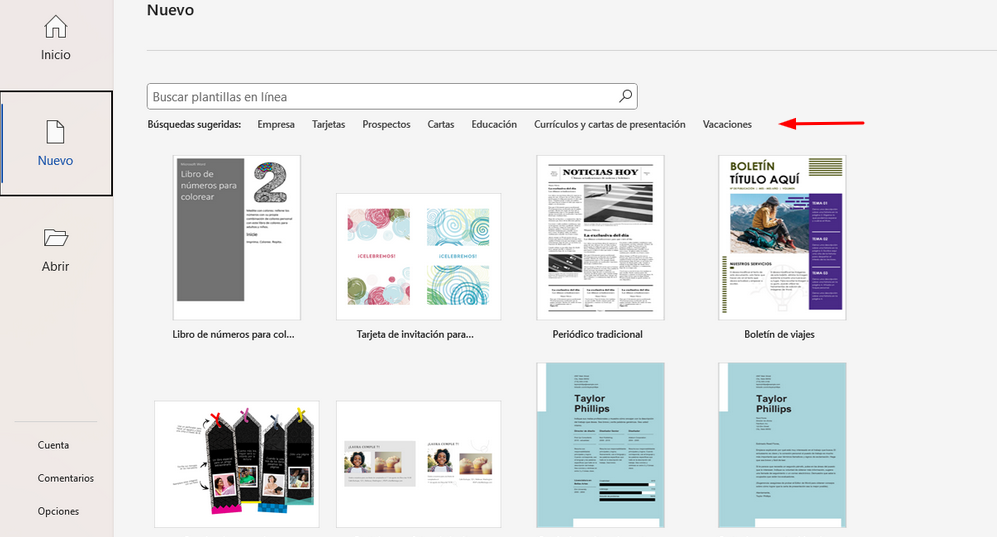Click the Boletín de viajes caption
The width and height of the screenshot is (997, 537).
pos(780,334)
